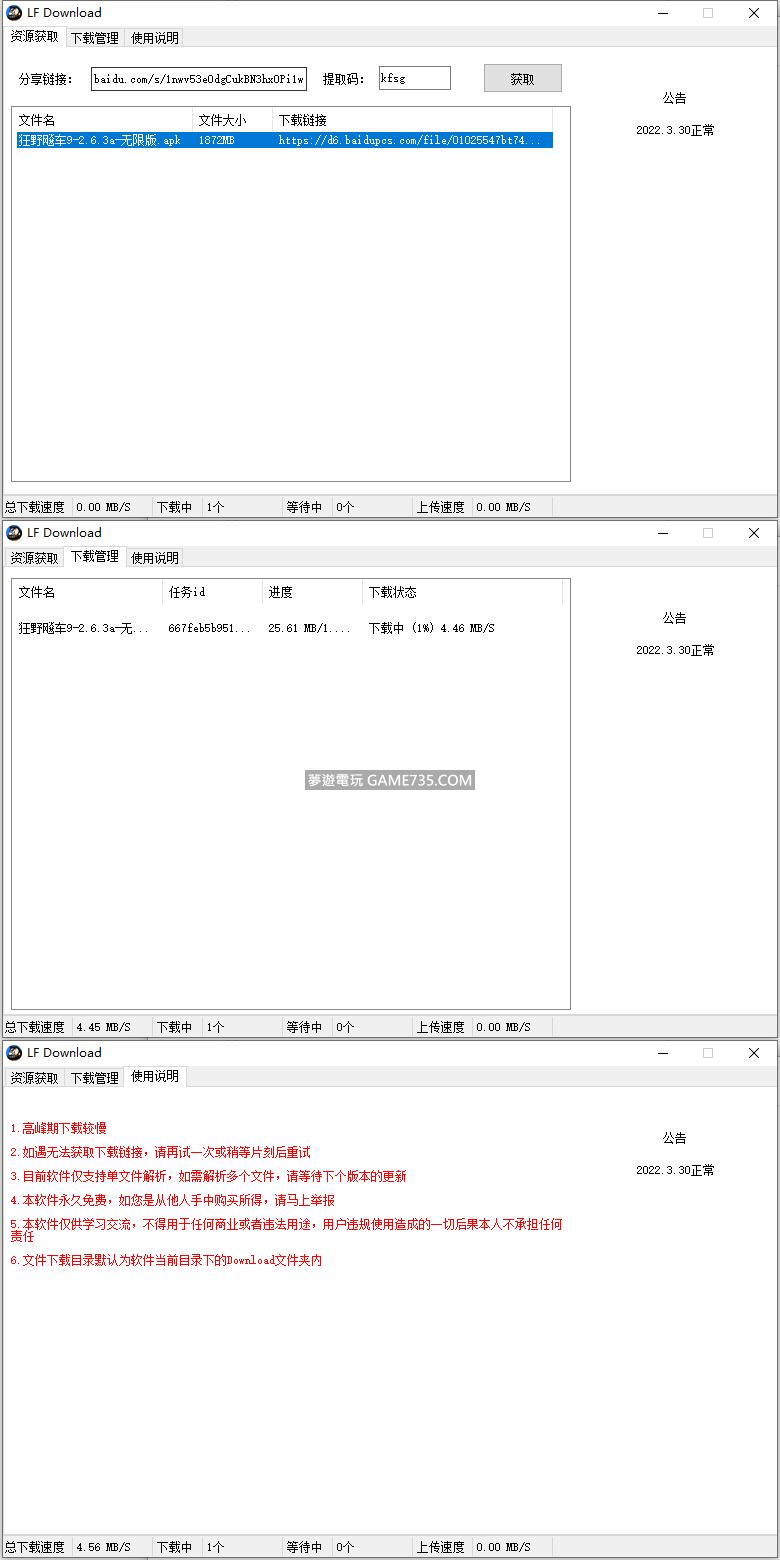Minimize the bottom LF Download window
Image resolution: width=780 pixels, height=1560 pixels.
pyautogui.click(x=662, y=1053)
